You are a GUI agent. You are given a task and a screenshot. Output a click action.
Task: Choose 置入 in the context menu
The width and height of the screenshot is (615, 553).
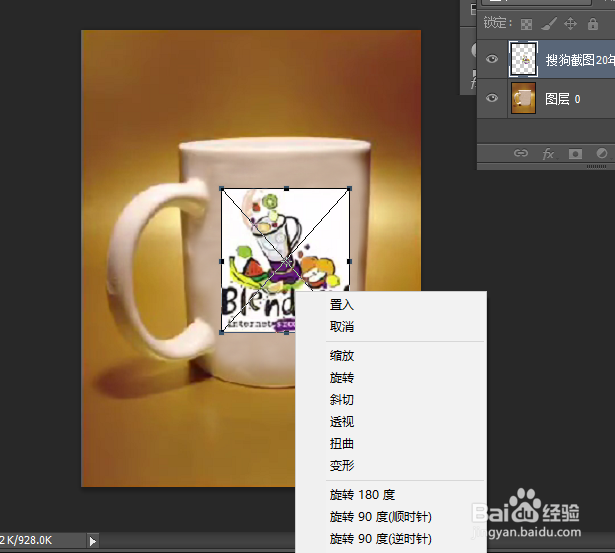point(342,305)
